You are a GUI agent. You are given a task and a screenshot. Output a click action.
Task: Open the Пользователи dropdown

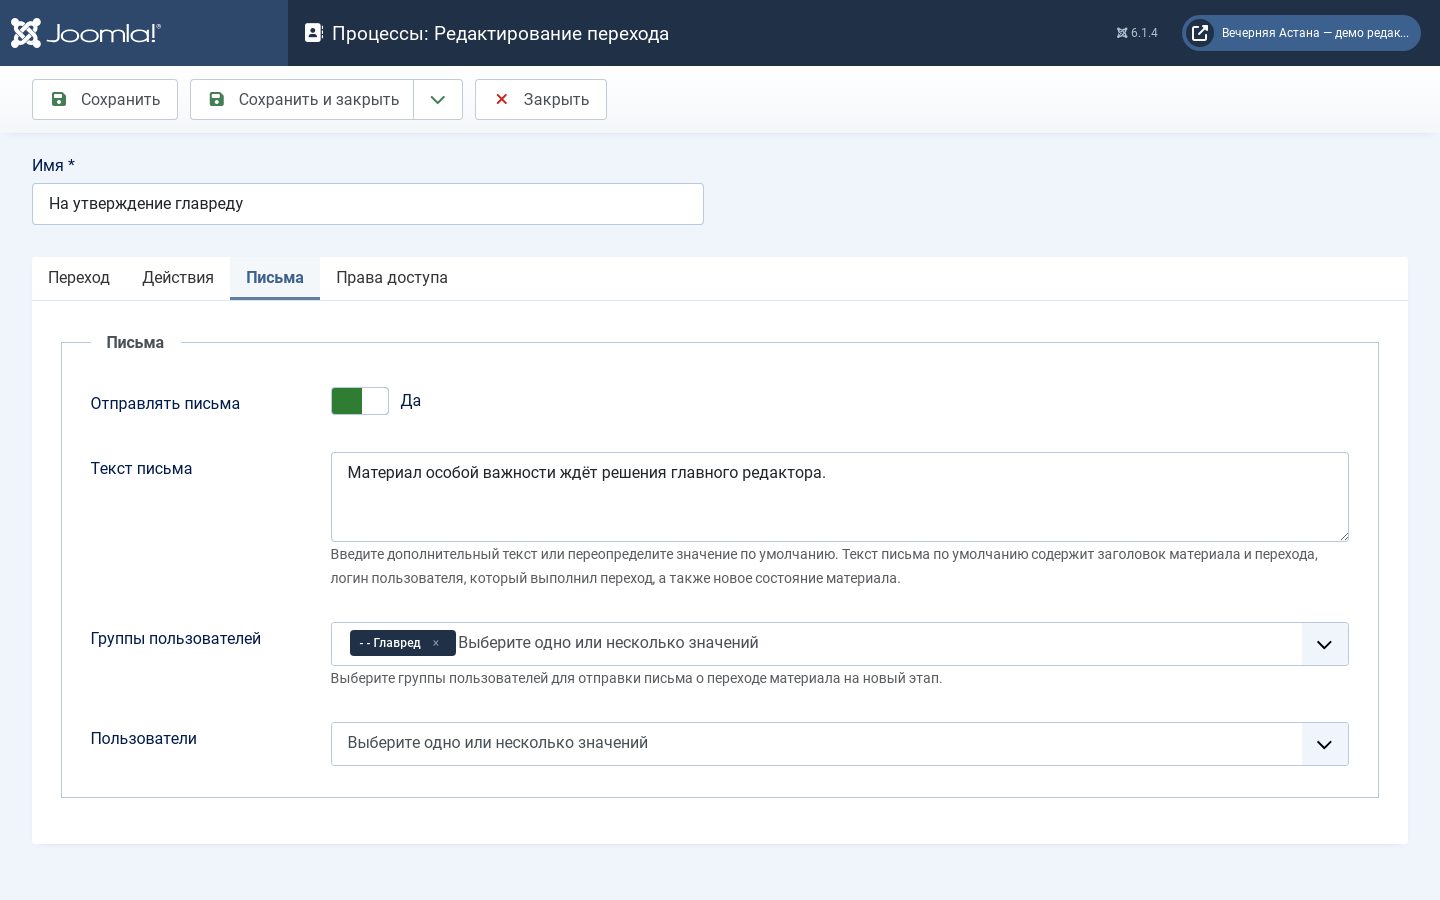pos(1325,744)
